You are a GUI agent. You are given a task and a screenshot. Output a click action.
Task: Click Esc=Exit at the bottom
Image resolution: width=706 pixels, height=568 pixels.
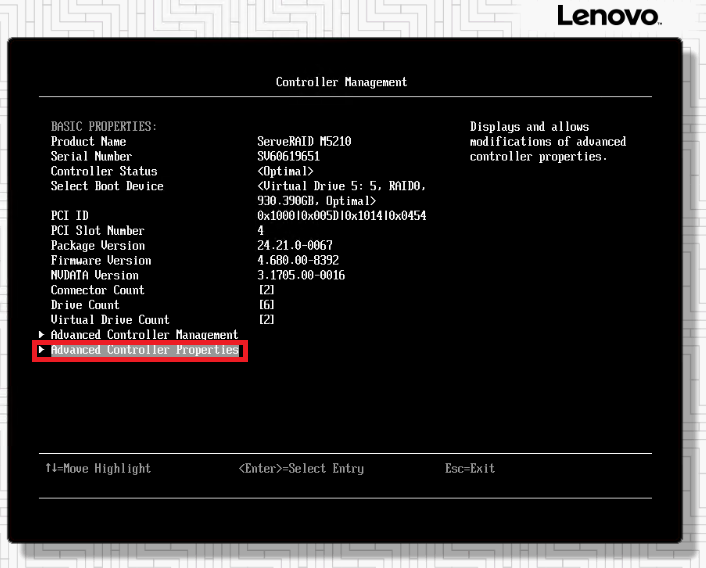click(x=470, y=469)
